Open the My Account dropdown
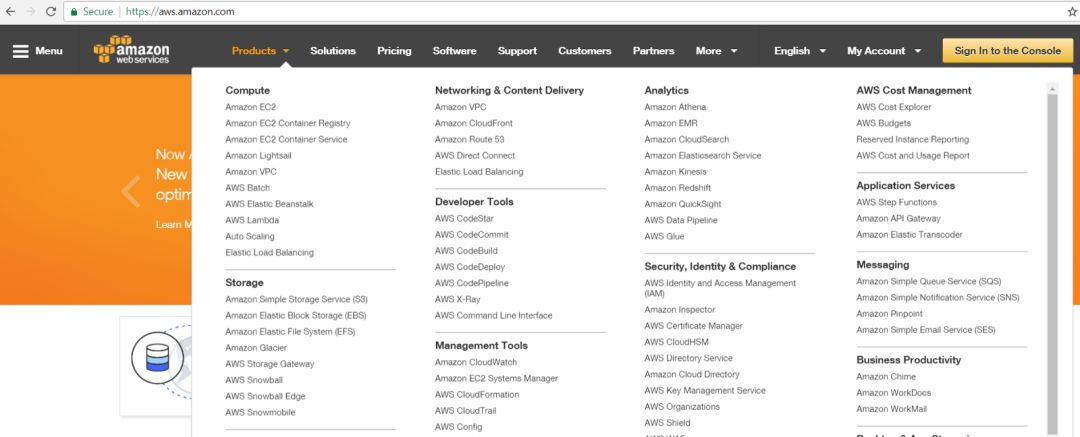 tap(884, 51)
